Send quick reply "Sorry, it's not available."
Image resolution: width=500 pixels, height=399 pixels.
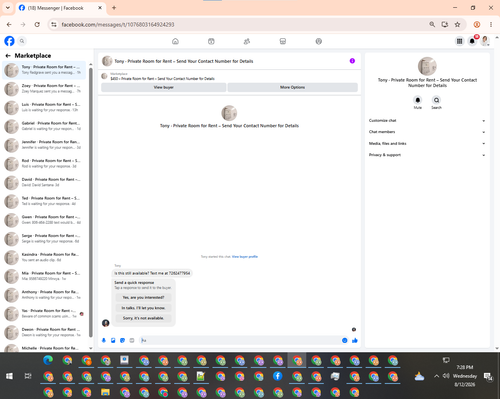(143, 318)
